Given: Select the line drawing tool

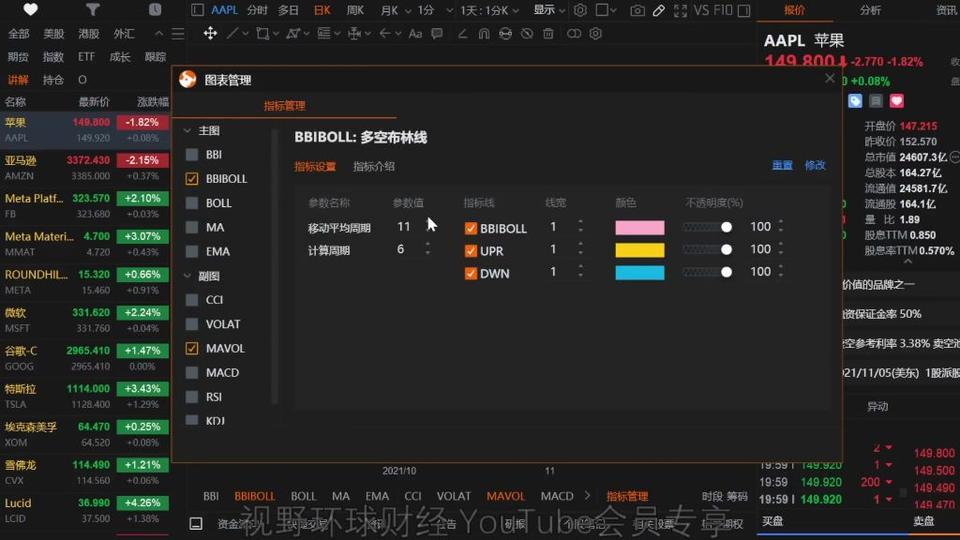Looking at the screenshot, I should click(232, 33).
